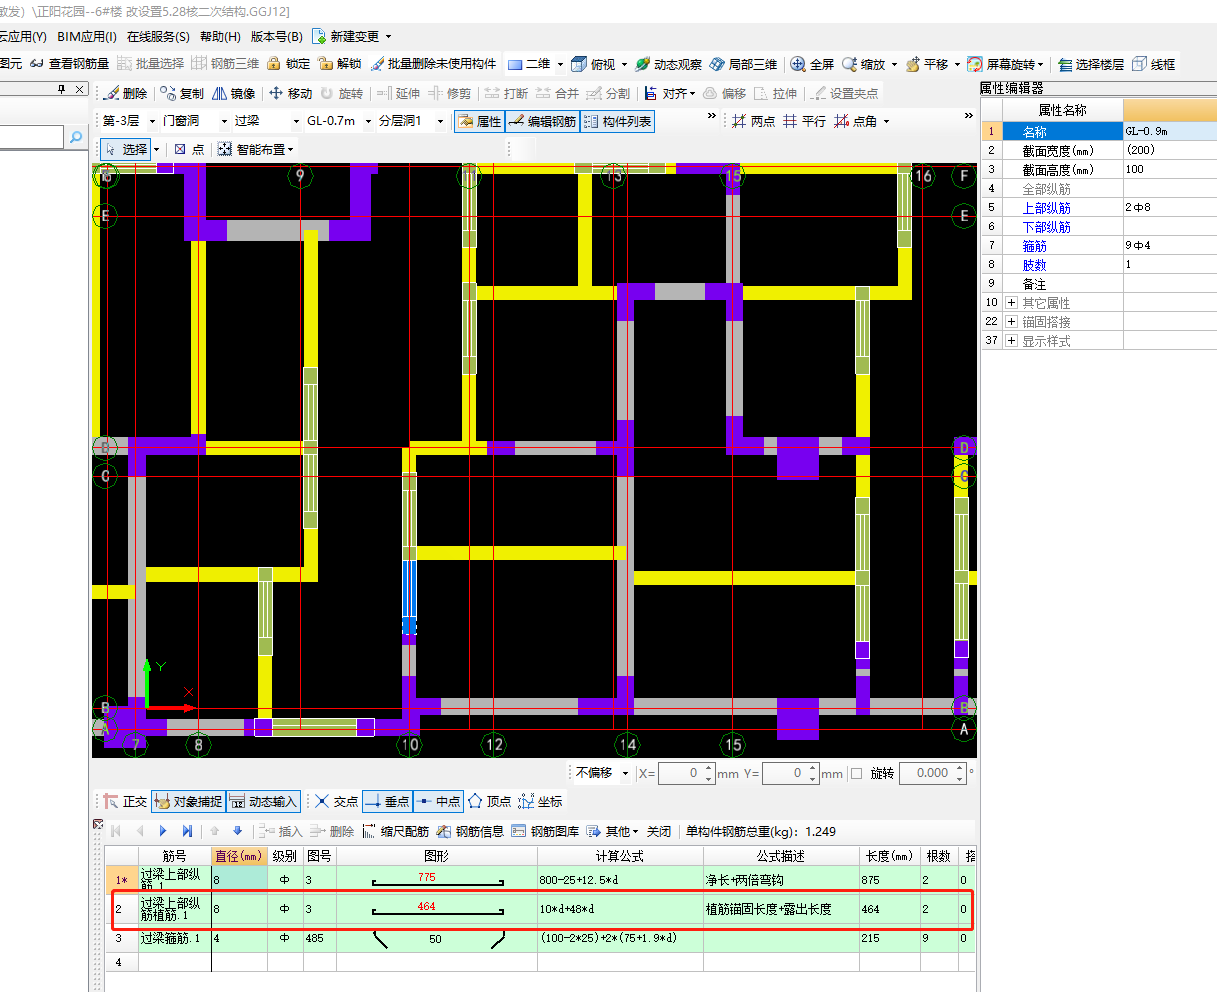This screenshot has width=1217, height=992.
Task: Click the 钢筋图库 icon
Action: [x=545, y=831]
